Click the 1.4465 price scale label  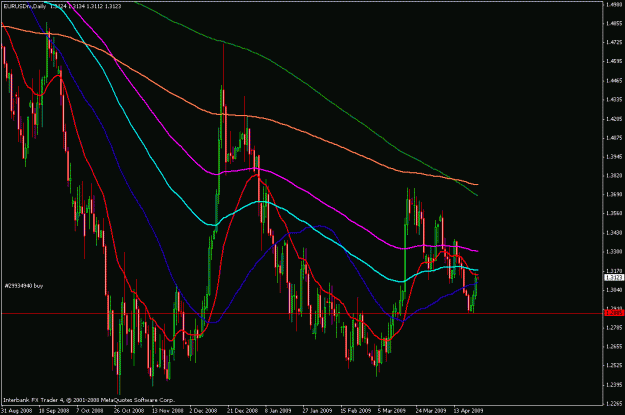[614, 81]
